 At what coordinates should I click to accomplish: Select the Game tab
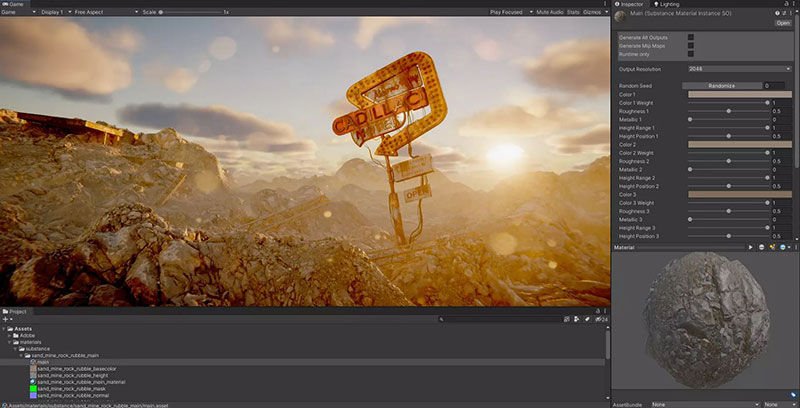[13, 4]
